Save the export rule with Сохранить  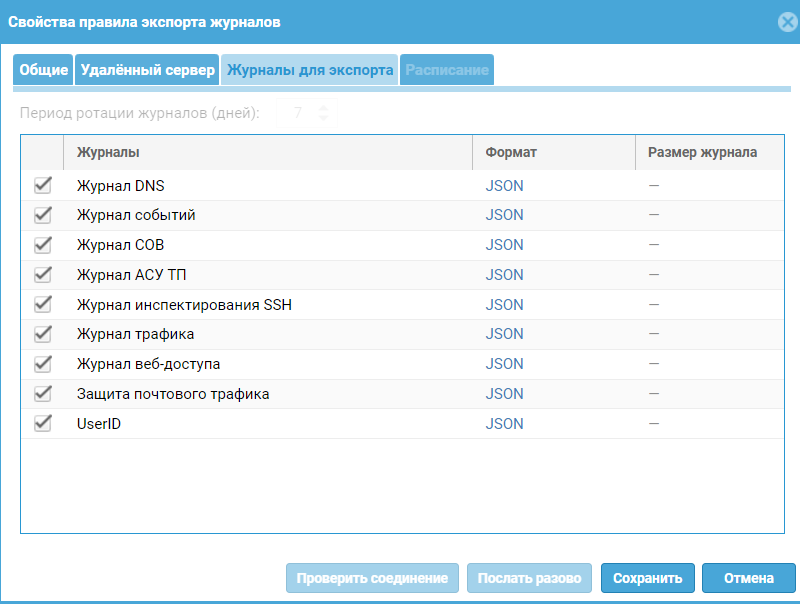tap(646, 578)
